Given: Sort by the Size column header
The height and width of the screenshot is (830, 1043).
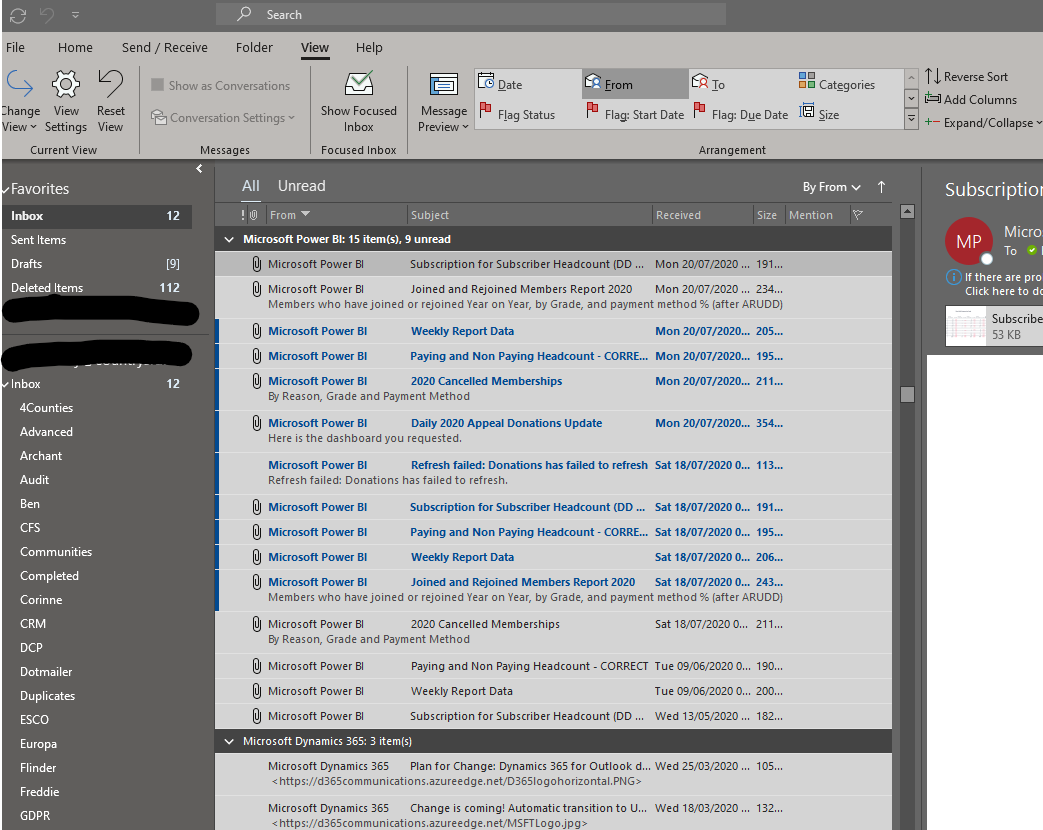Looking at the screenshot, I should pyautogui.click(x=767, y=215).
